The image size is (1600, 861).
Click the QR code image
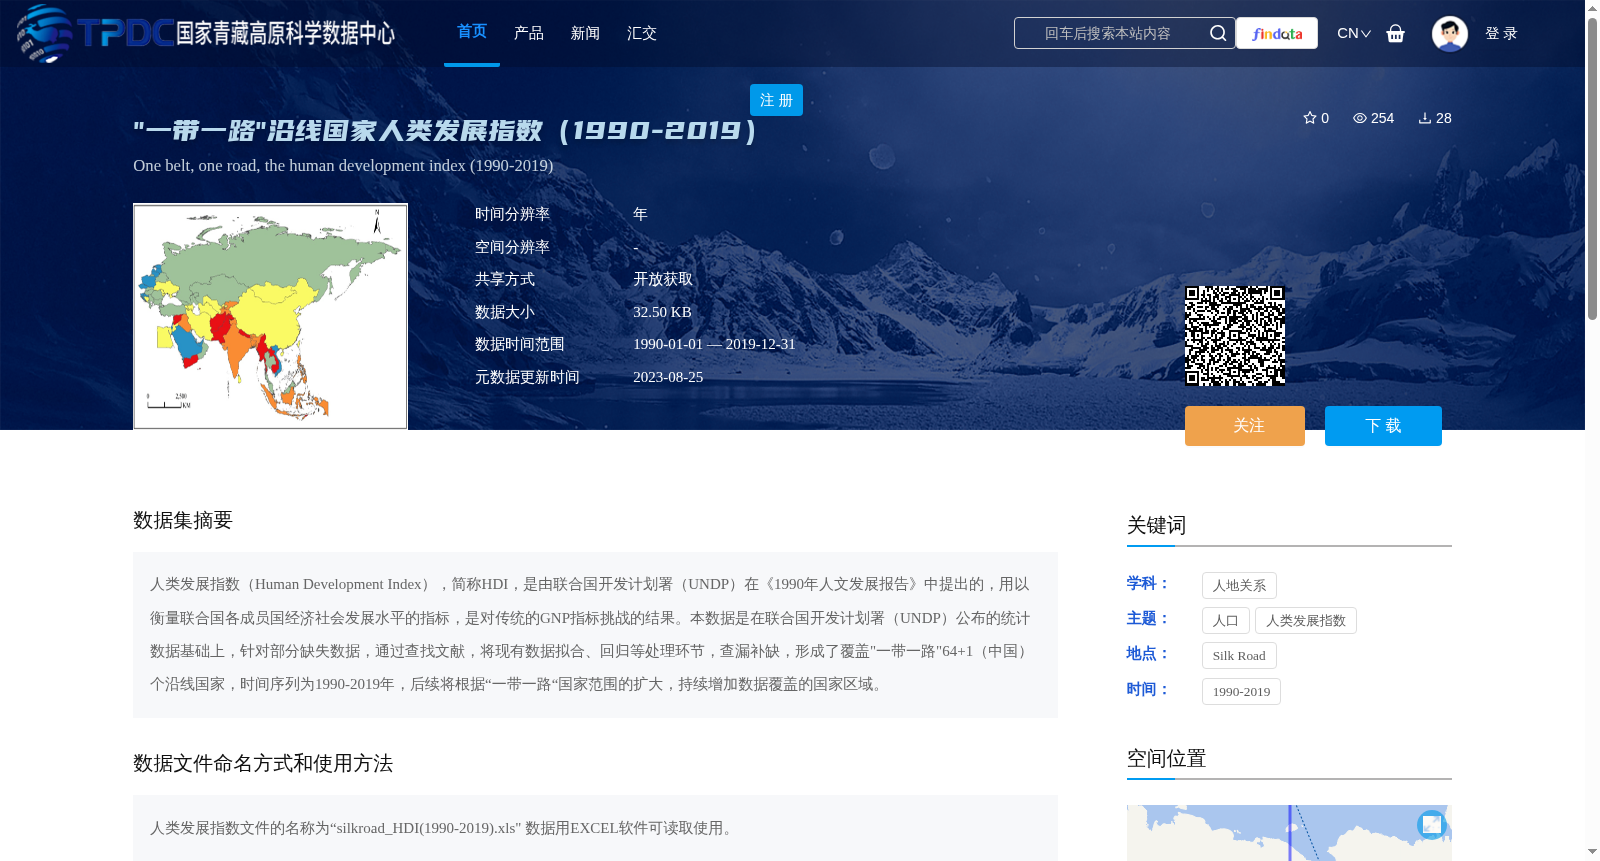click(x=1235, y=336)
